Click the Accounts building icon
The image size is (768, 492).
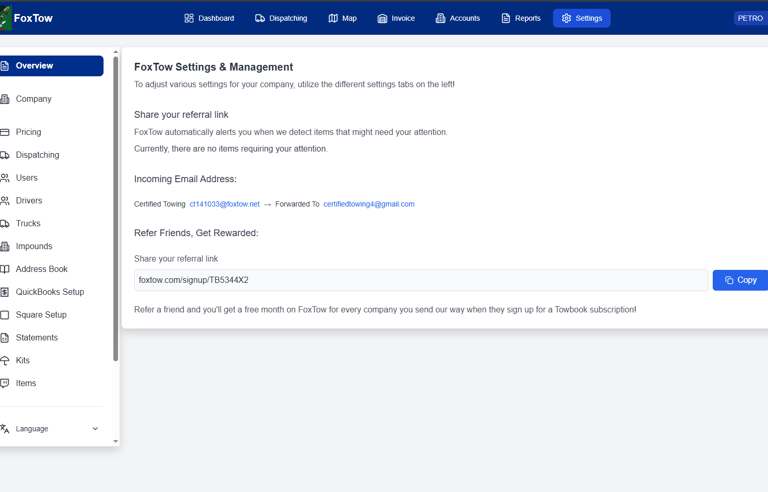click(440, 18)
